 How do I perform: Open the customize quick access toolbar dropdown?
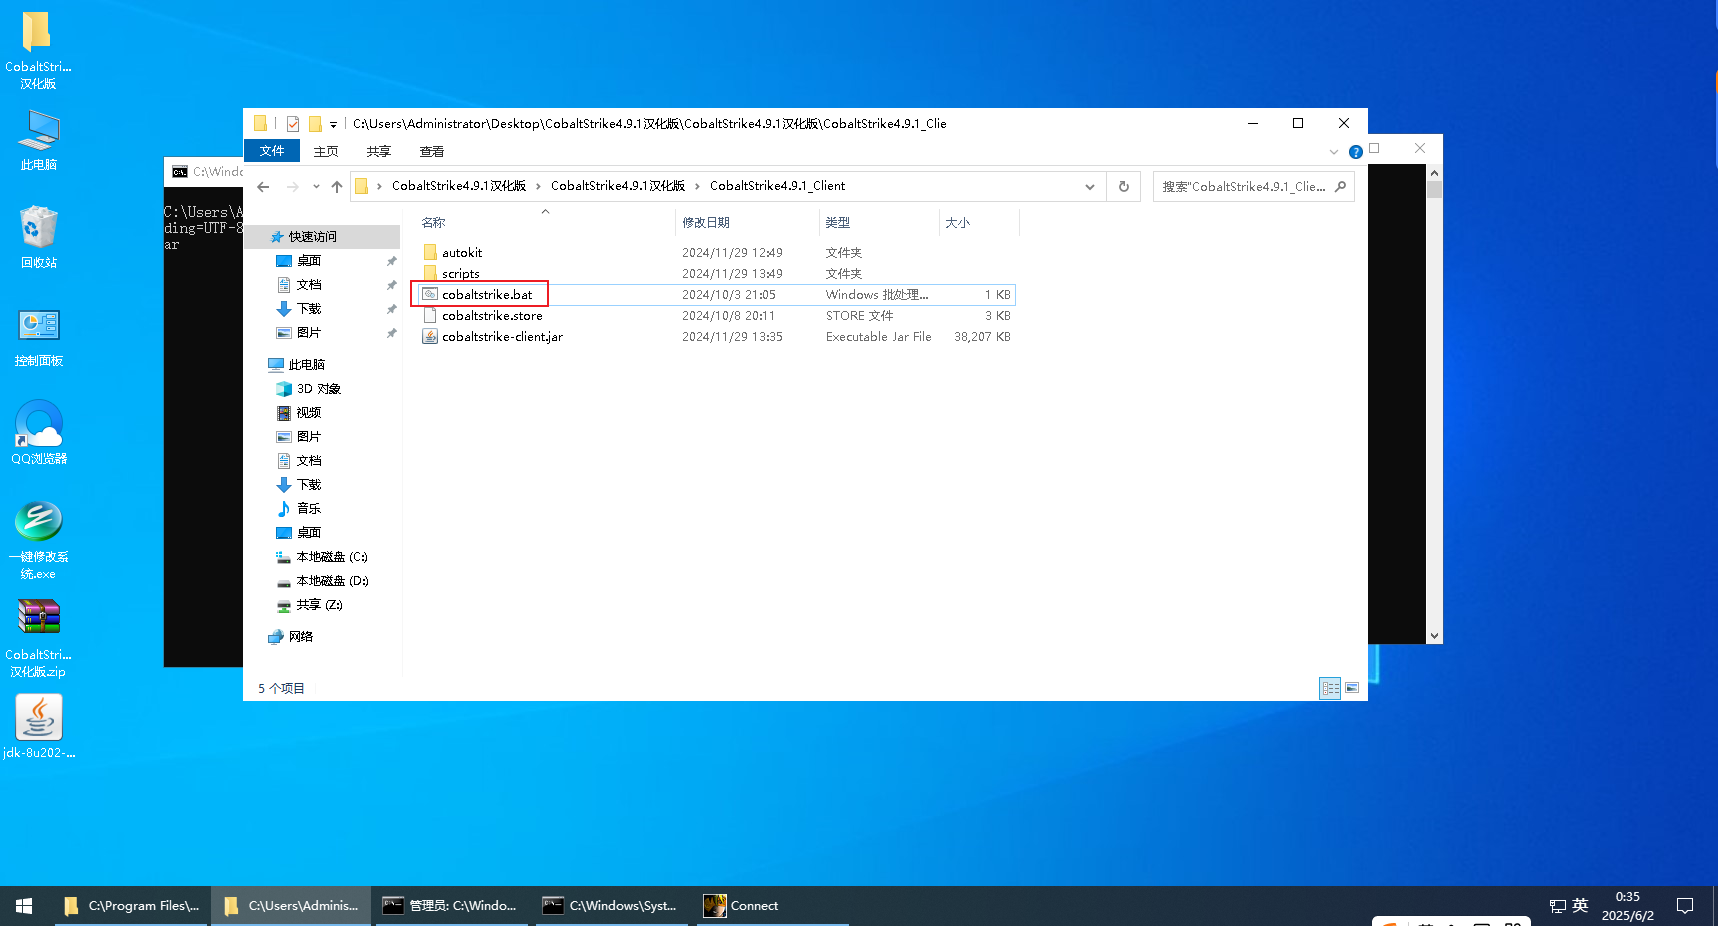(333, 125)
